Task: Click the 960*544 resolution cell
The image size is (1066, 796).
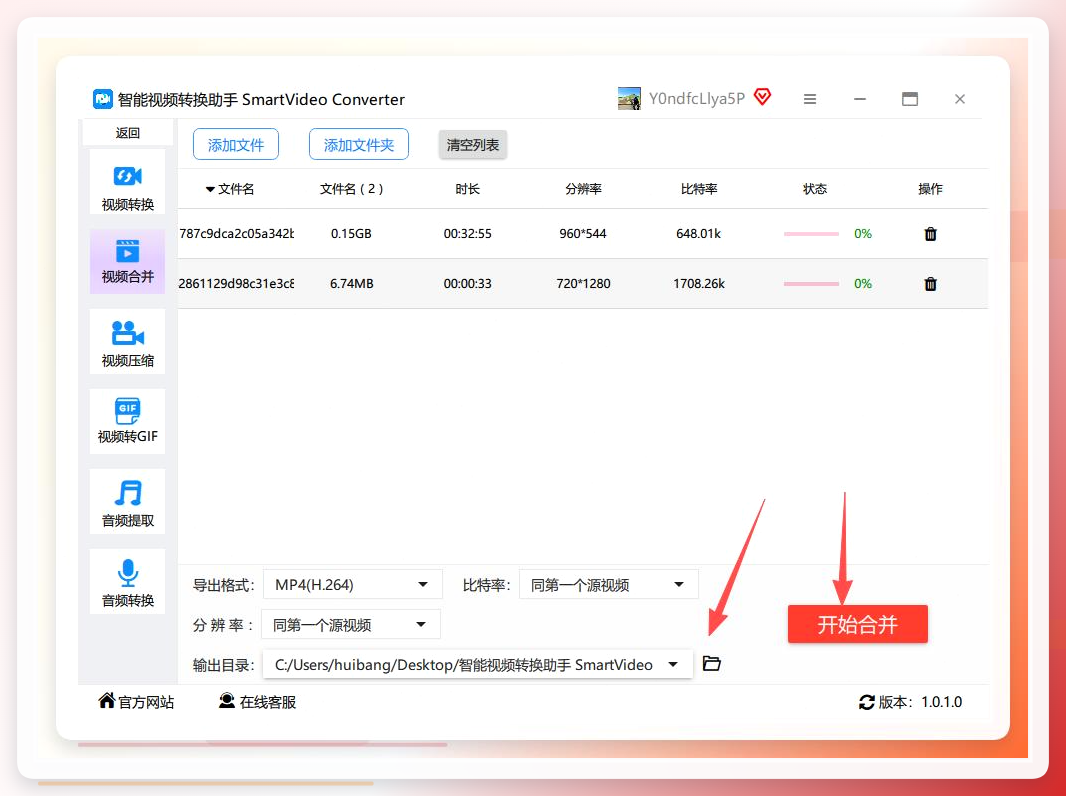Action: (583, 234)
